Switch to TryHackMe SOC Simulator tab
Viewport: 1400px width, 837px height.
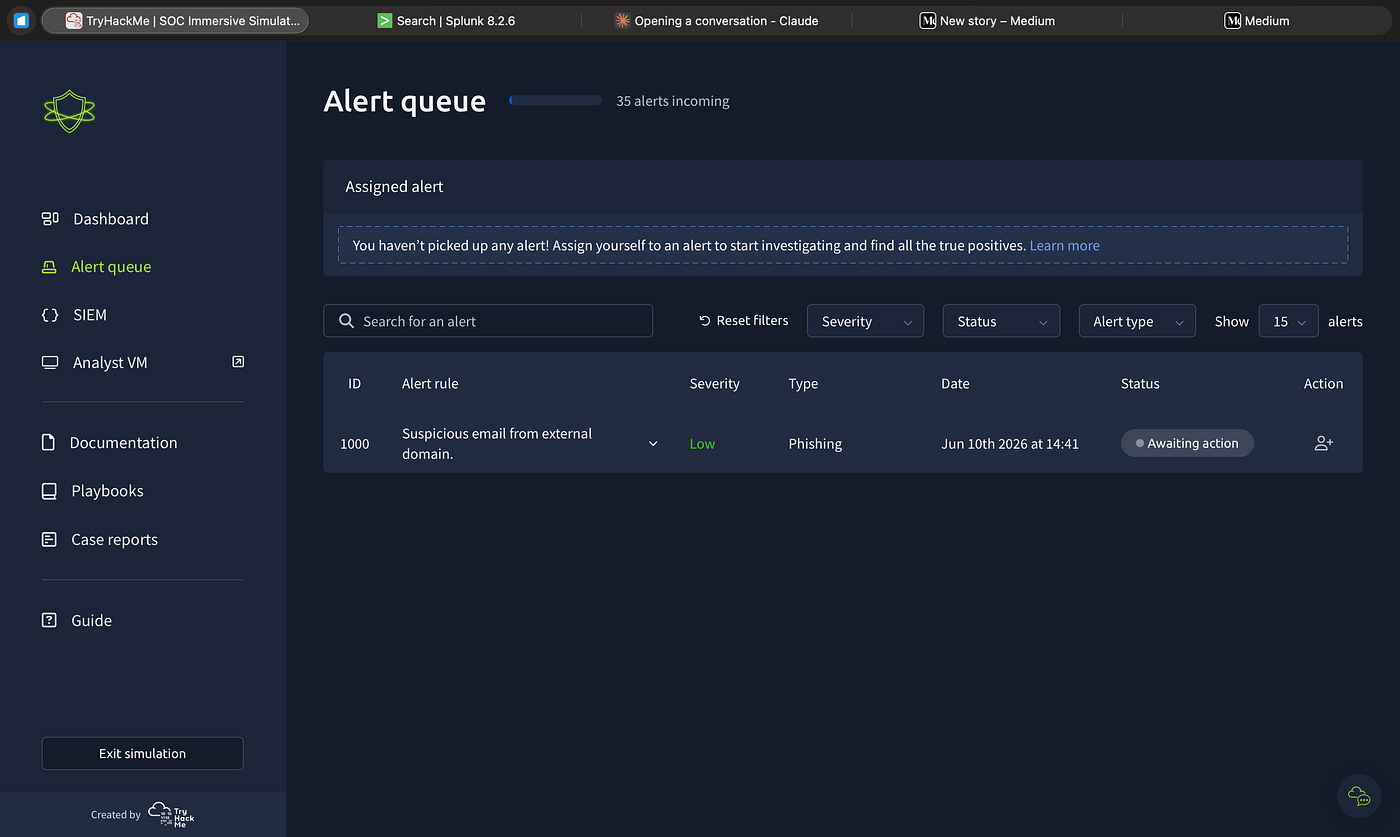(175, 20)
